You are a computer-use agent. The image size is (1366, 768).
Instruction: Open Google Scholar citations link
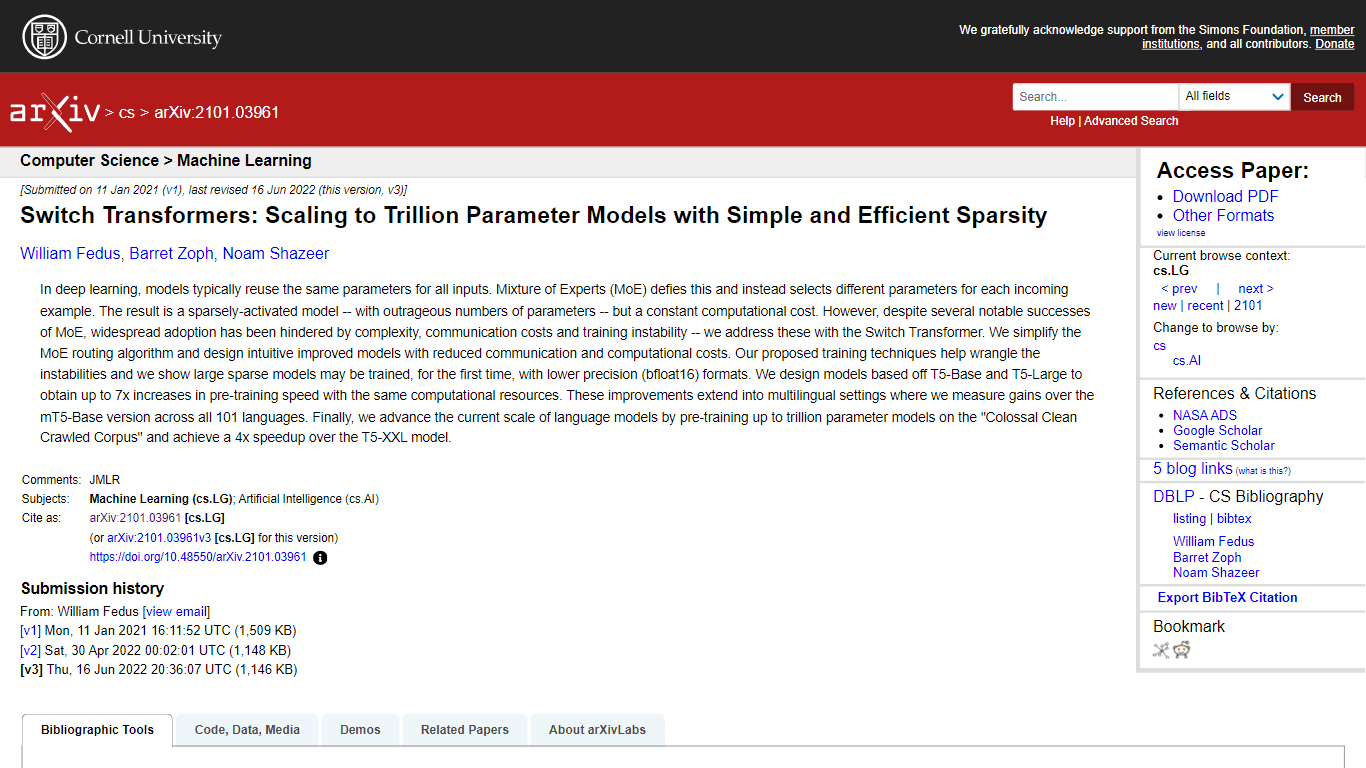1218,431
